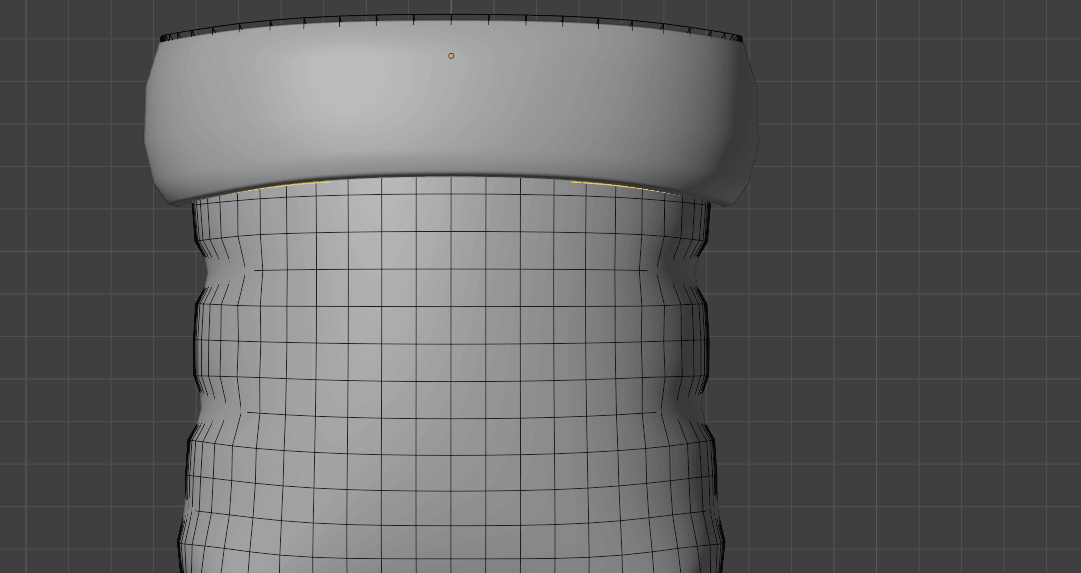Click the empty grid background left of the bottle

click(80, 350)
